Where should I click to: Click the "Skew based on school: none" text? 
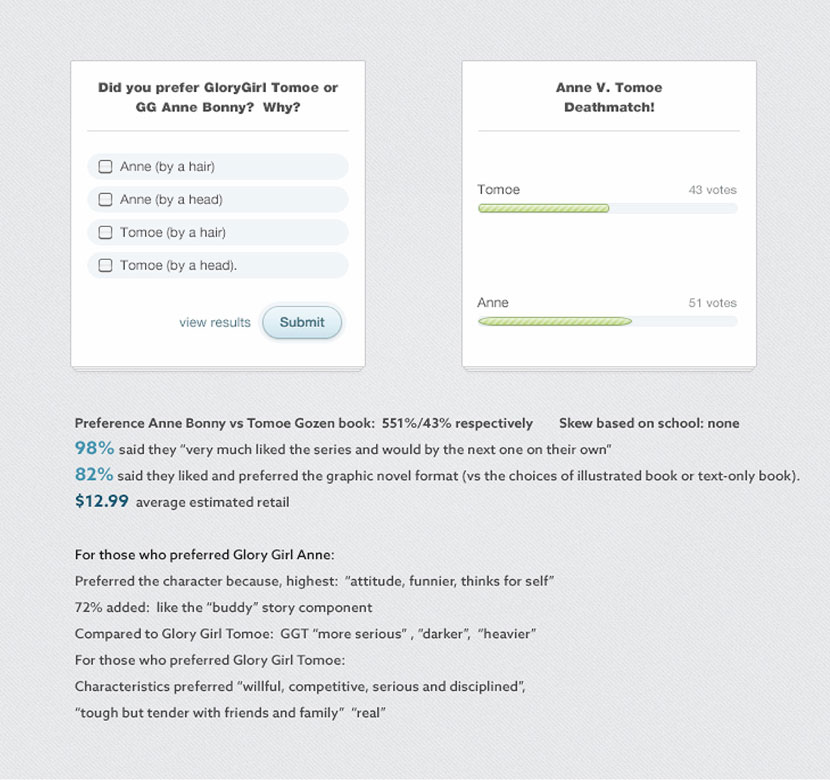pyautogui.click(x=649, y=423)
